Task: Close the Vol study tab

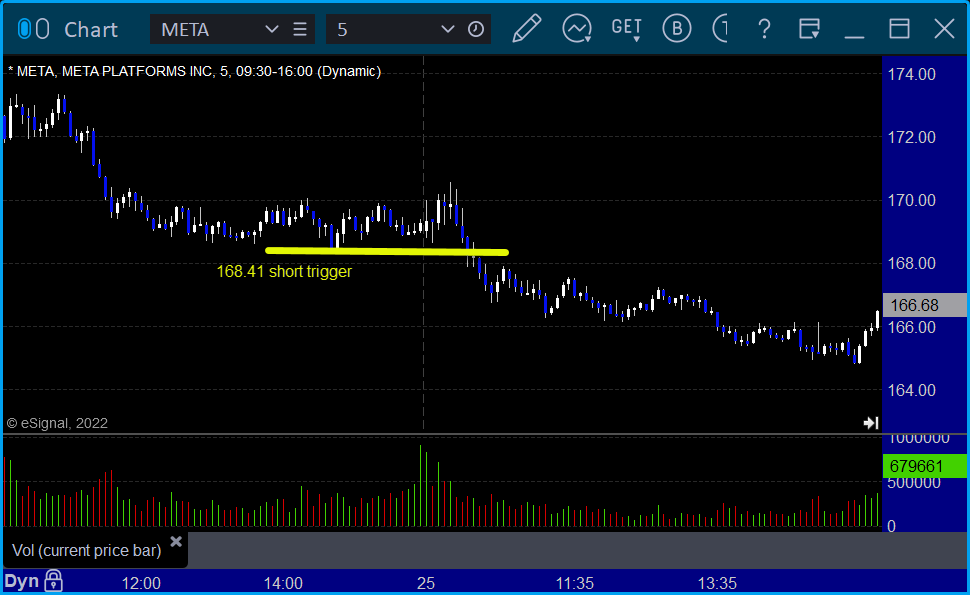Action: pyautogui.click(x=176, y=542)
